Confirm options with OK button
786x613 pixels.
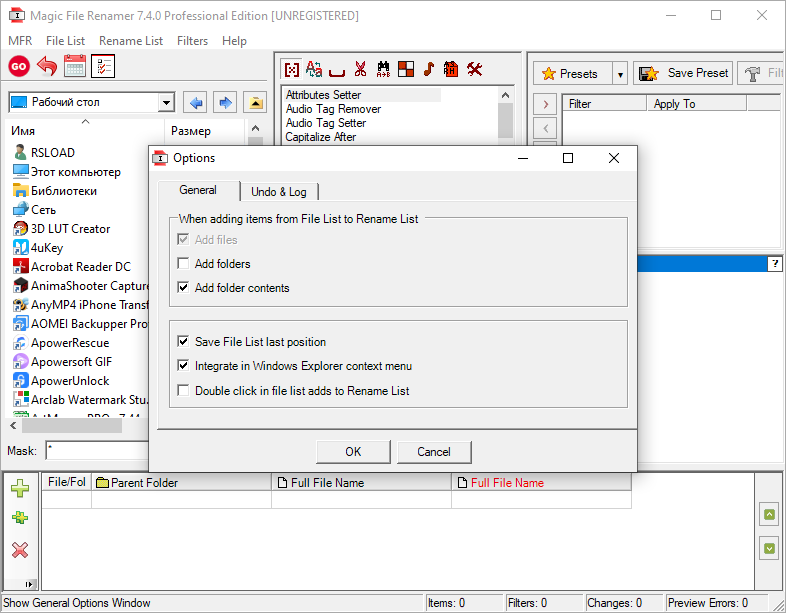pos(353,452)
